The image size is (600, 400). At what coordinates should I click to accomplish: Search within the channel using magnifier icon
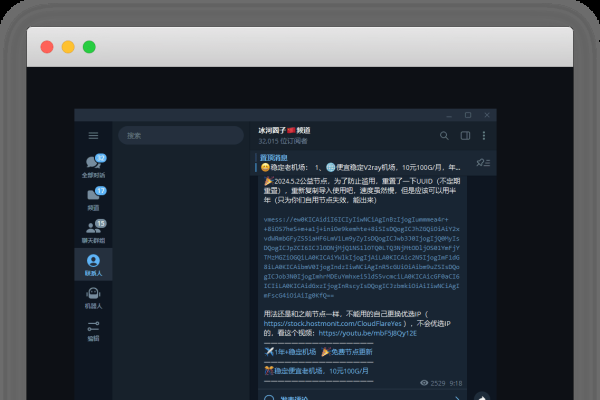pyautogui.click(x=444, y=136)
